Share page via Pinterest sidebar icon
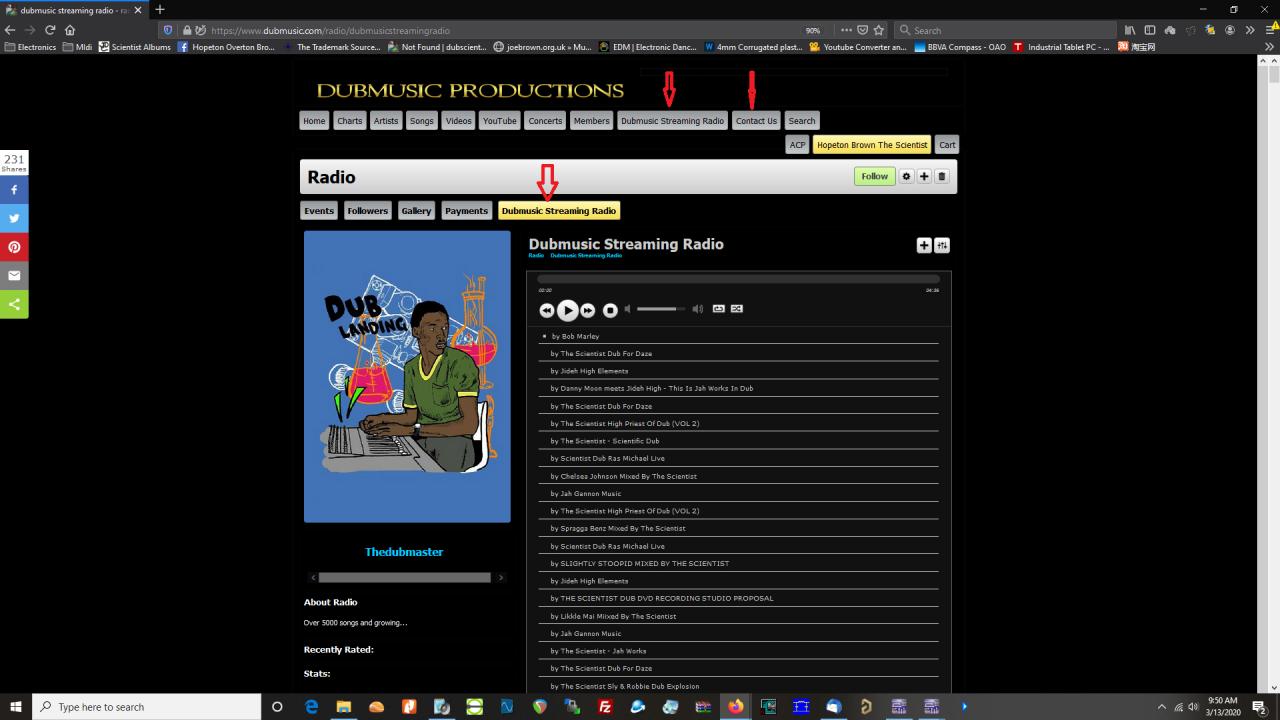Image resolution: width=1280 pixels, height=720 pixels. tap(14, 246)
